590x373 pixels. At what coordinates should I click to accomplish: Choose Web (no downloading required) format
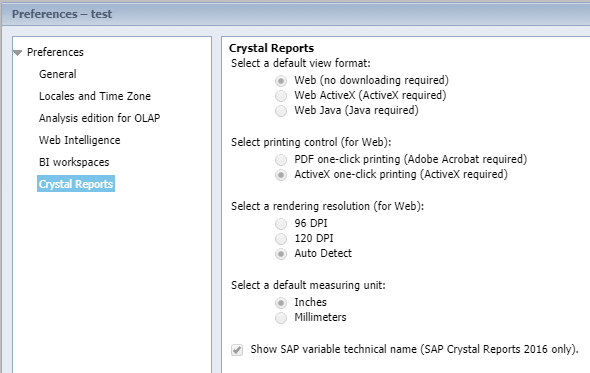point(281,81)
